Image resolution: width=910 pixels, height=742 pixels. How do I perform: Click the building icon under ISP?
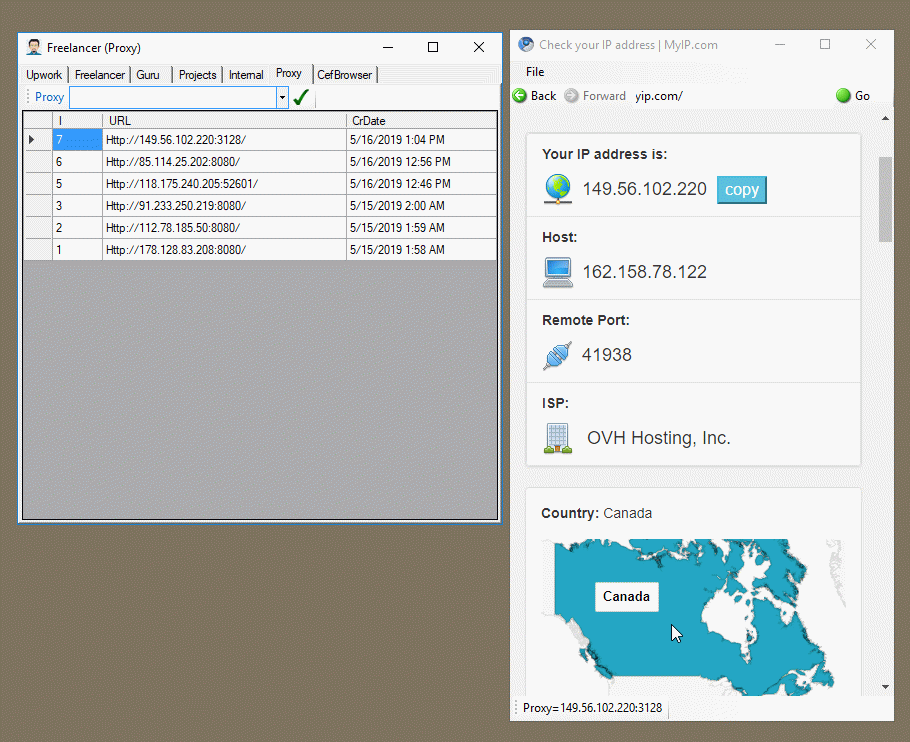[x=558, y=438]
